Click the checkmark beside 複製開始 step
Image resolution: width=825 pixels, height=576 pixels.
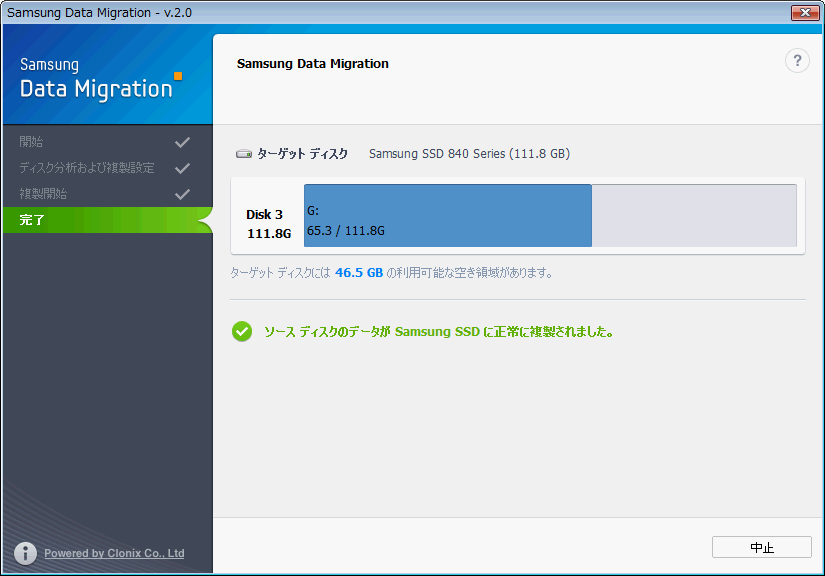click(182, 194)
